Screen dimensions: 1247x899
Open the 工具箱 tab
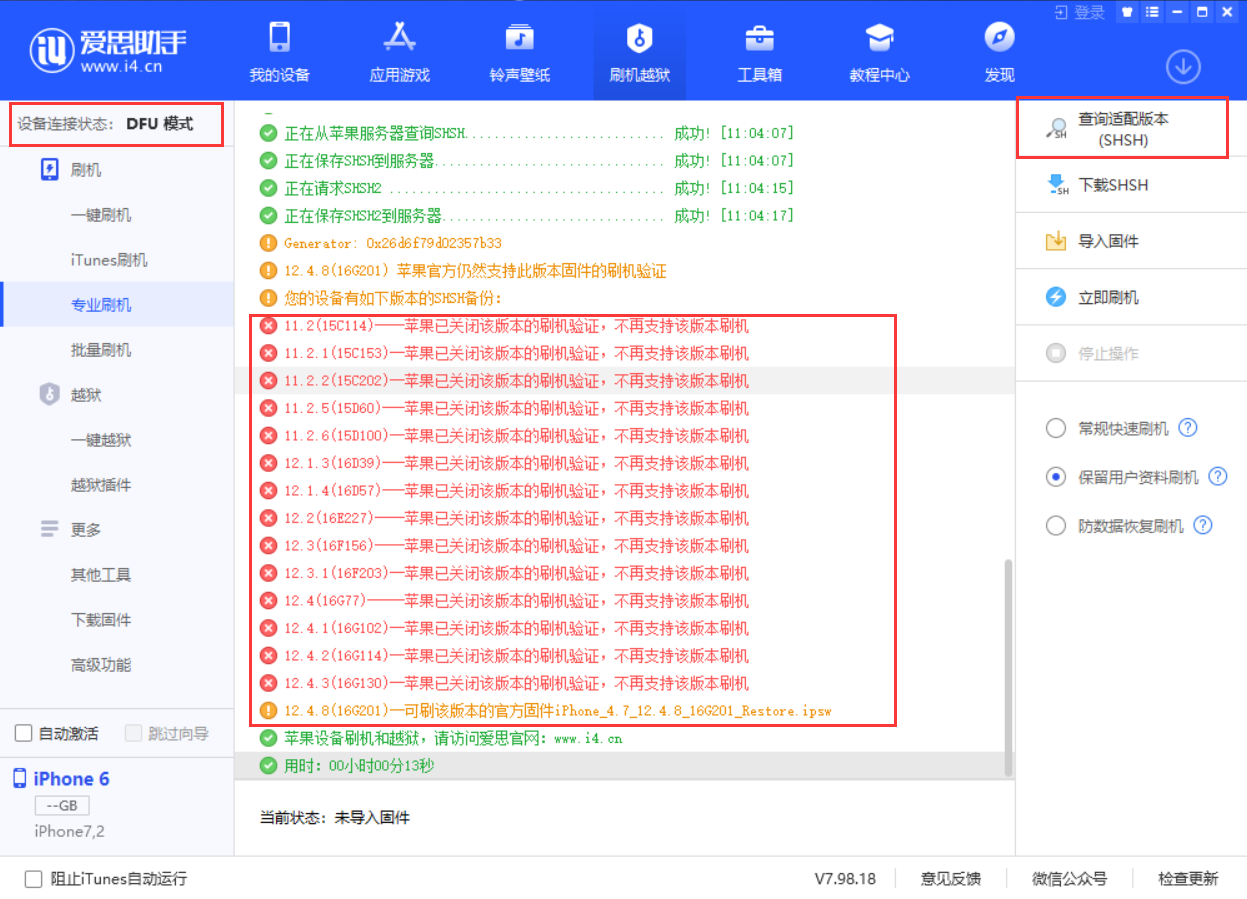(759, 52)
